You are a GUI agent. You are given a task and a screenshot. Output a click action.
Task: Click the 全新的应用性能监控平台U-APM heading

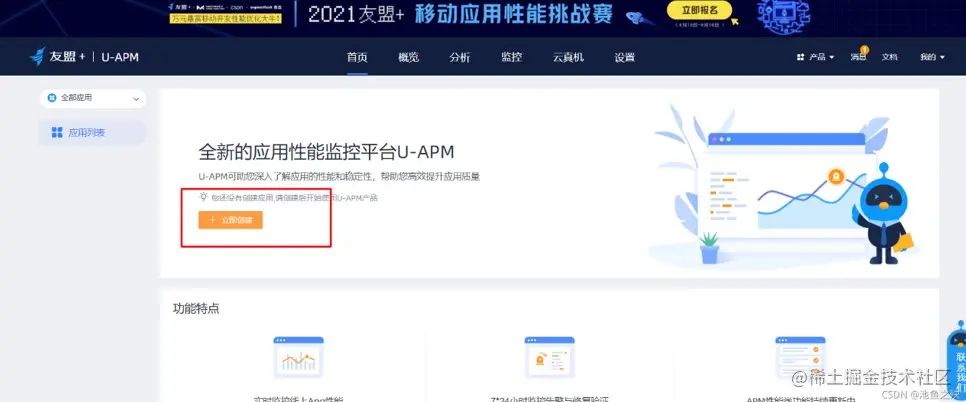coord(327,153)
